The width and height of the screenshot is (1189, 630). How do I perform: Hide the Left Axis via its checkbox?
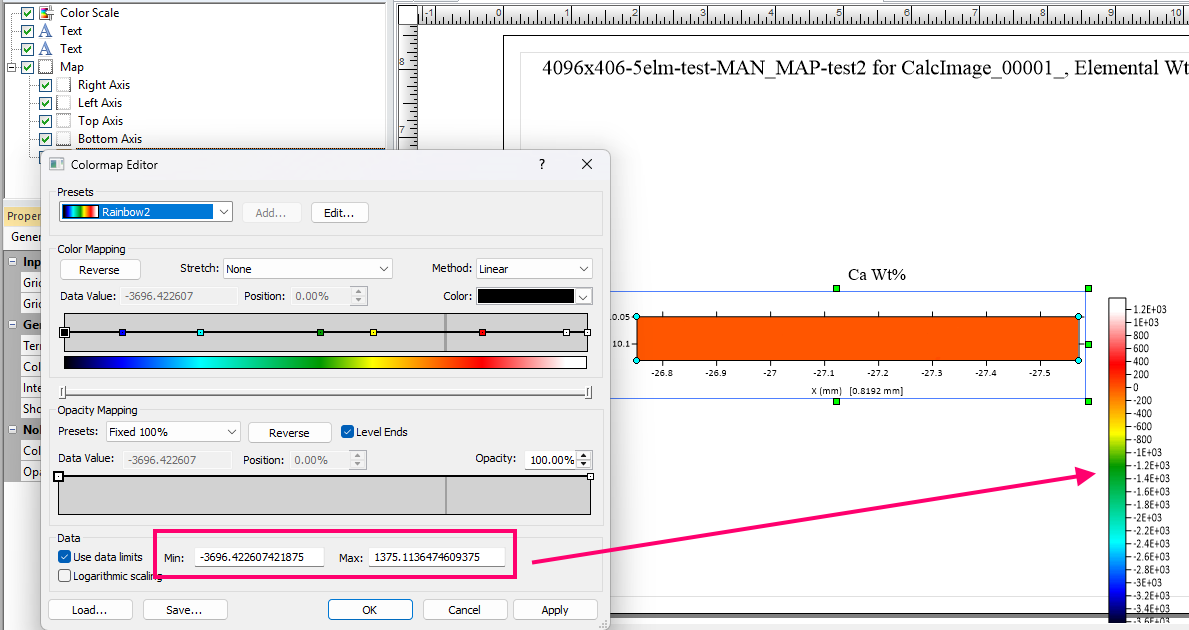click(x=45, y=103)
